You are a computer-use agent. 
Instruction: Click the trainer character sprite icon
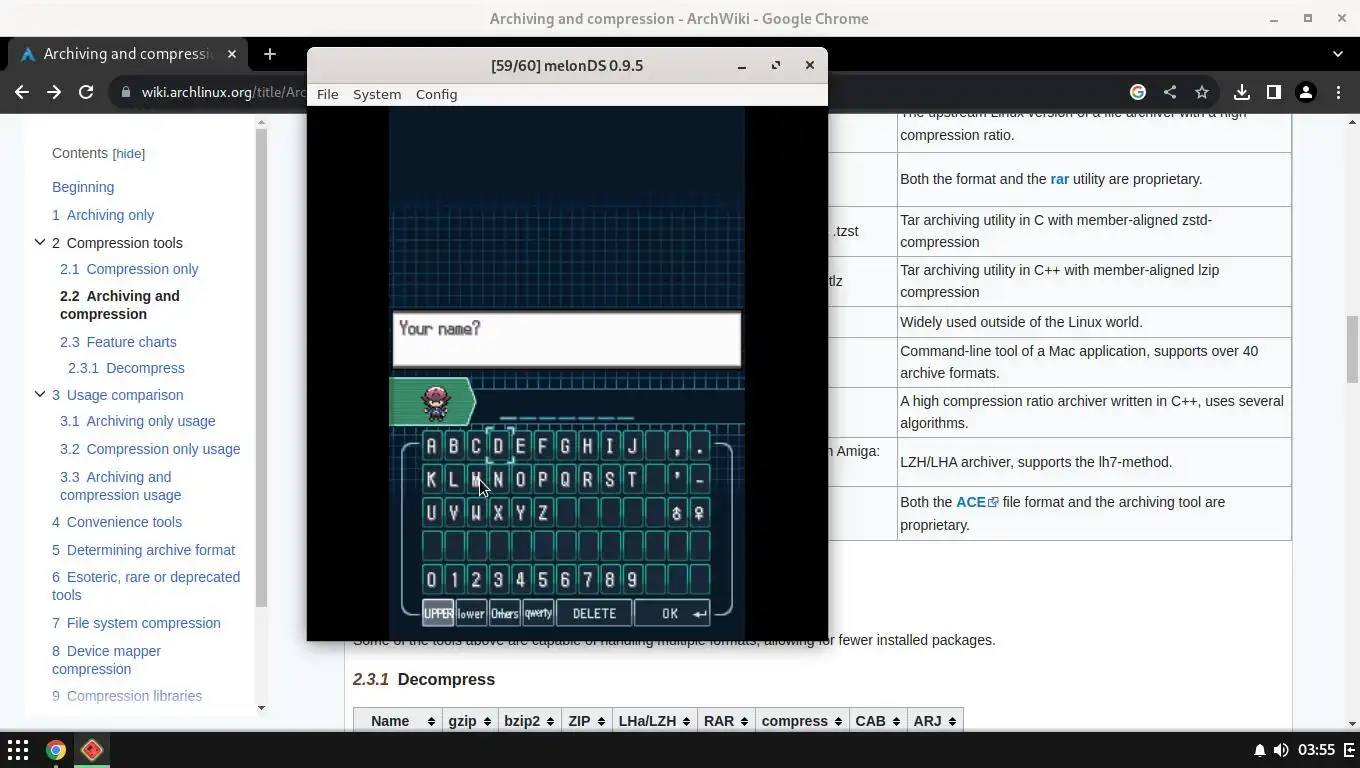coord(435,402)
